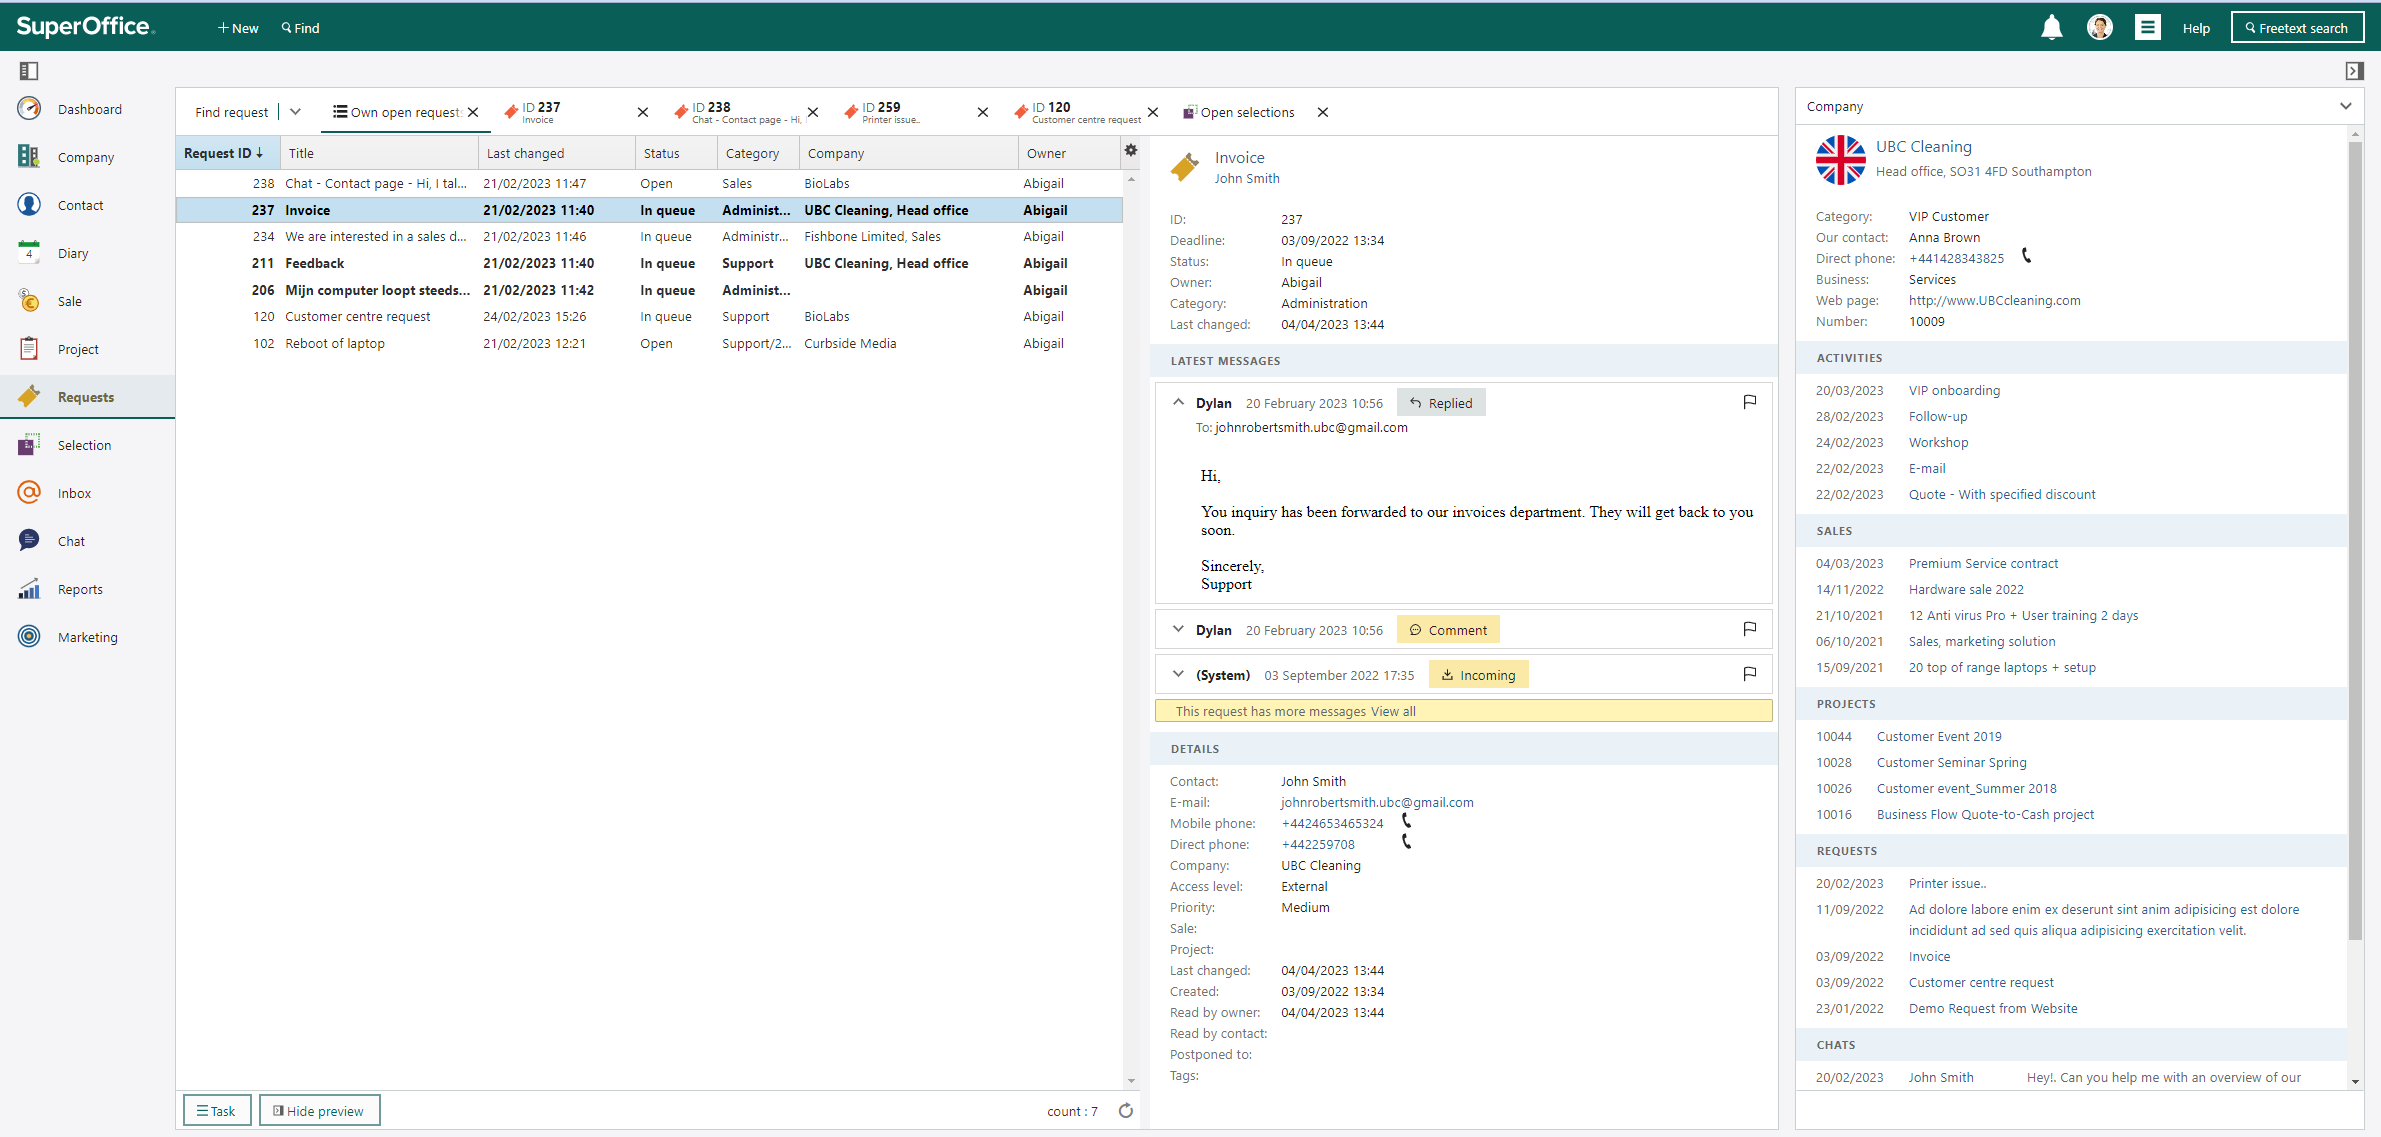Open the Dashboard navigator icon
The image size is (2381, 1137).
(29, 109)
